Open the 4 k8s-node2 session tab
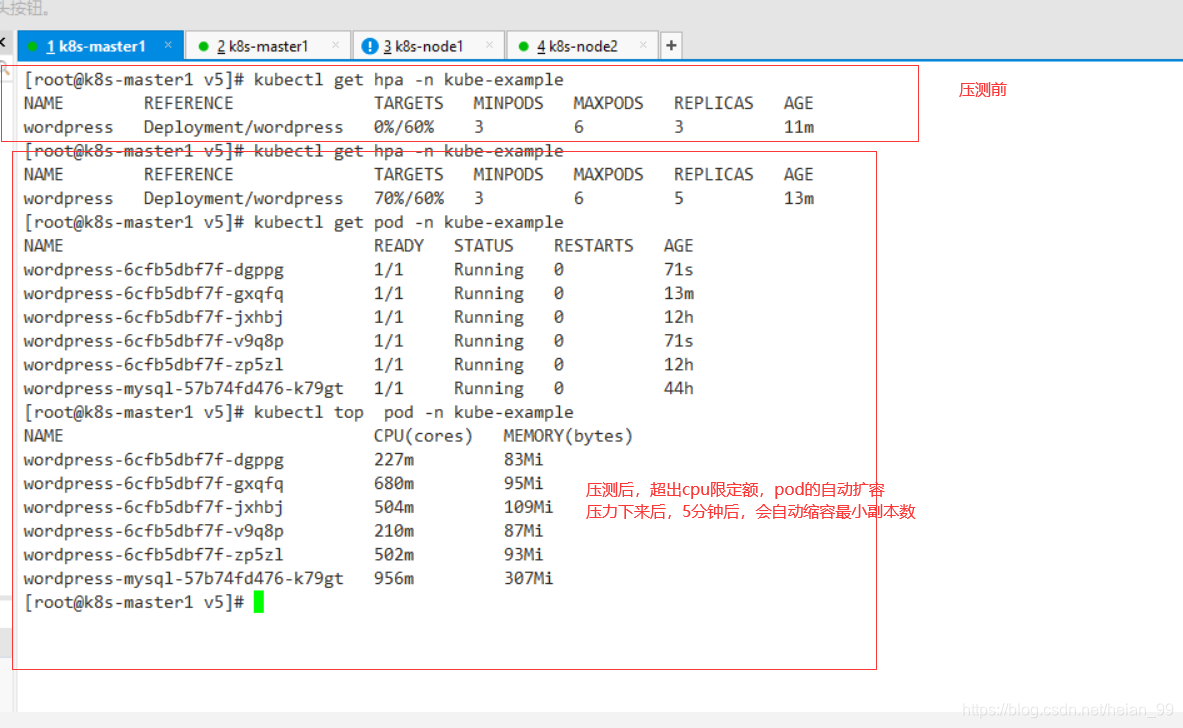 pyautogui.click(x=582, y=46)
